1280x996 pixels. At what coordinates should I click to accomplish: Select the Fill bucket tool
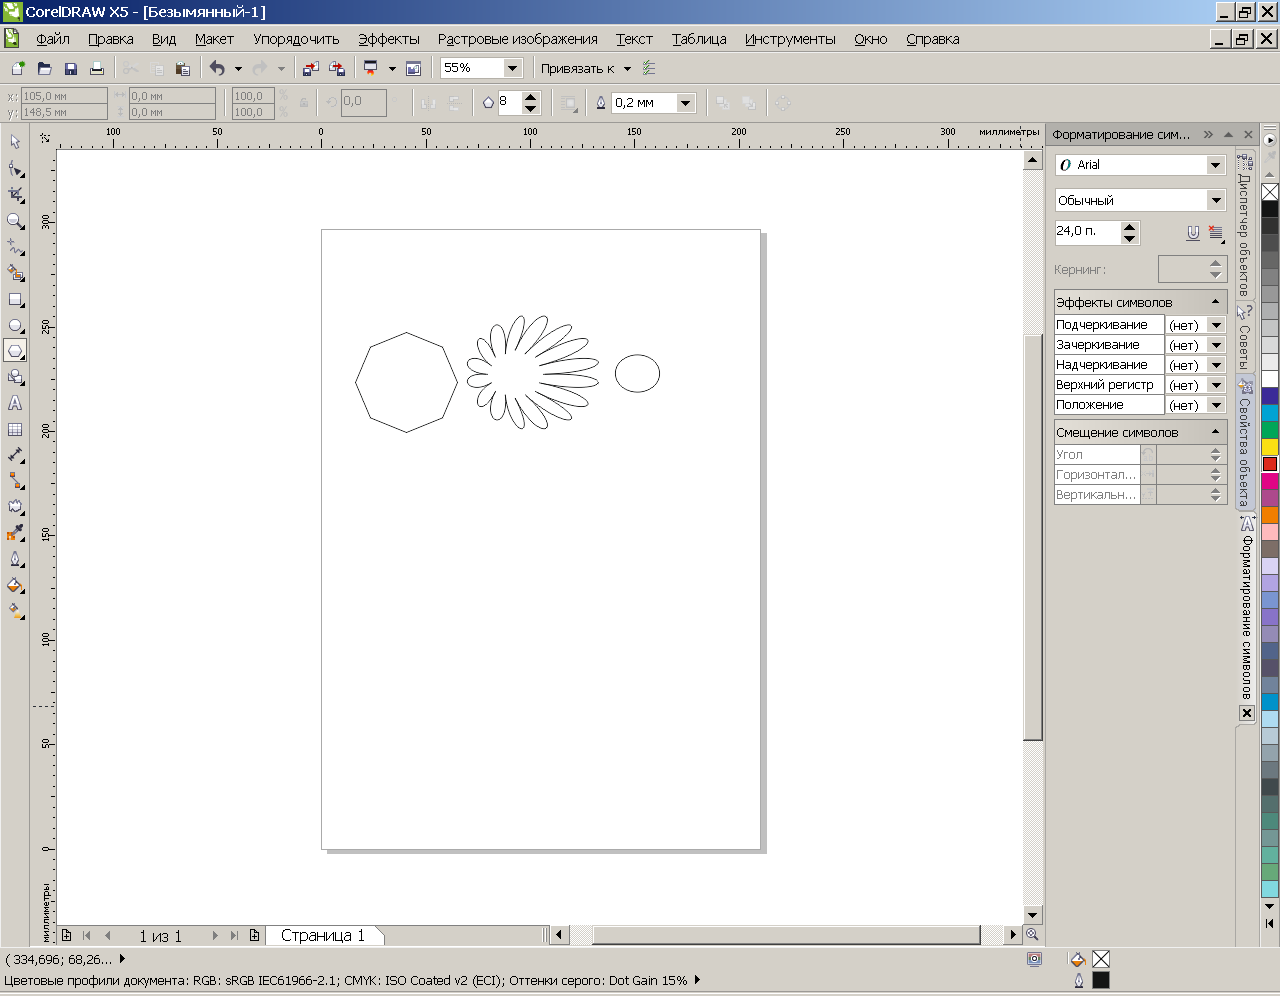coord(15,585)
